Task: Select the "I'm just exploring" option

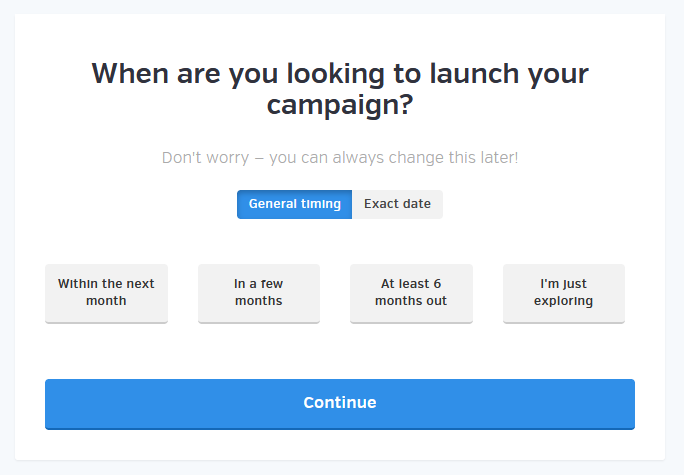Action: [x=564, y=293]
